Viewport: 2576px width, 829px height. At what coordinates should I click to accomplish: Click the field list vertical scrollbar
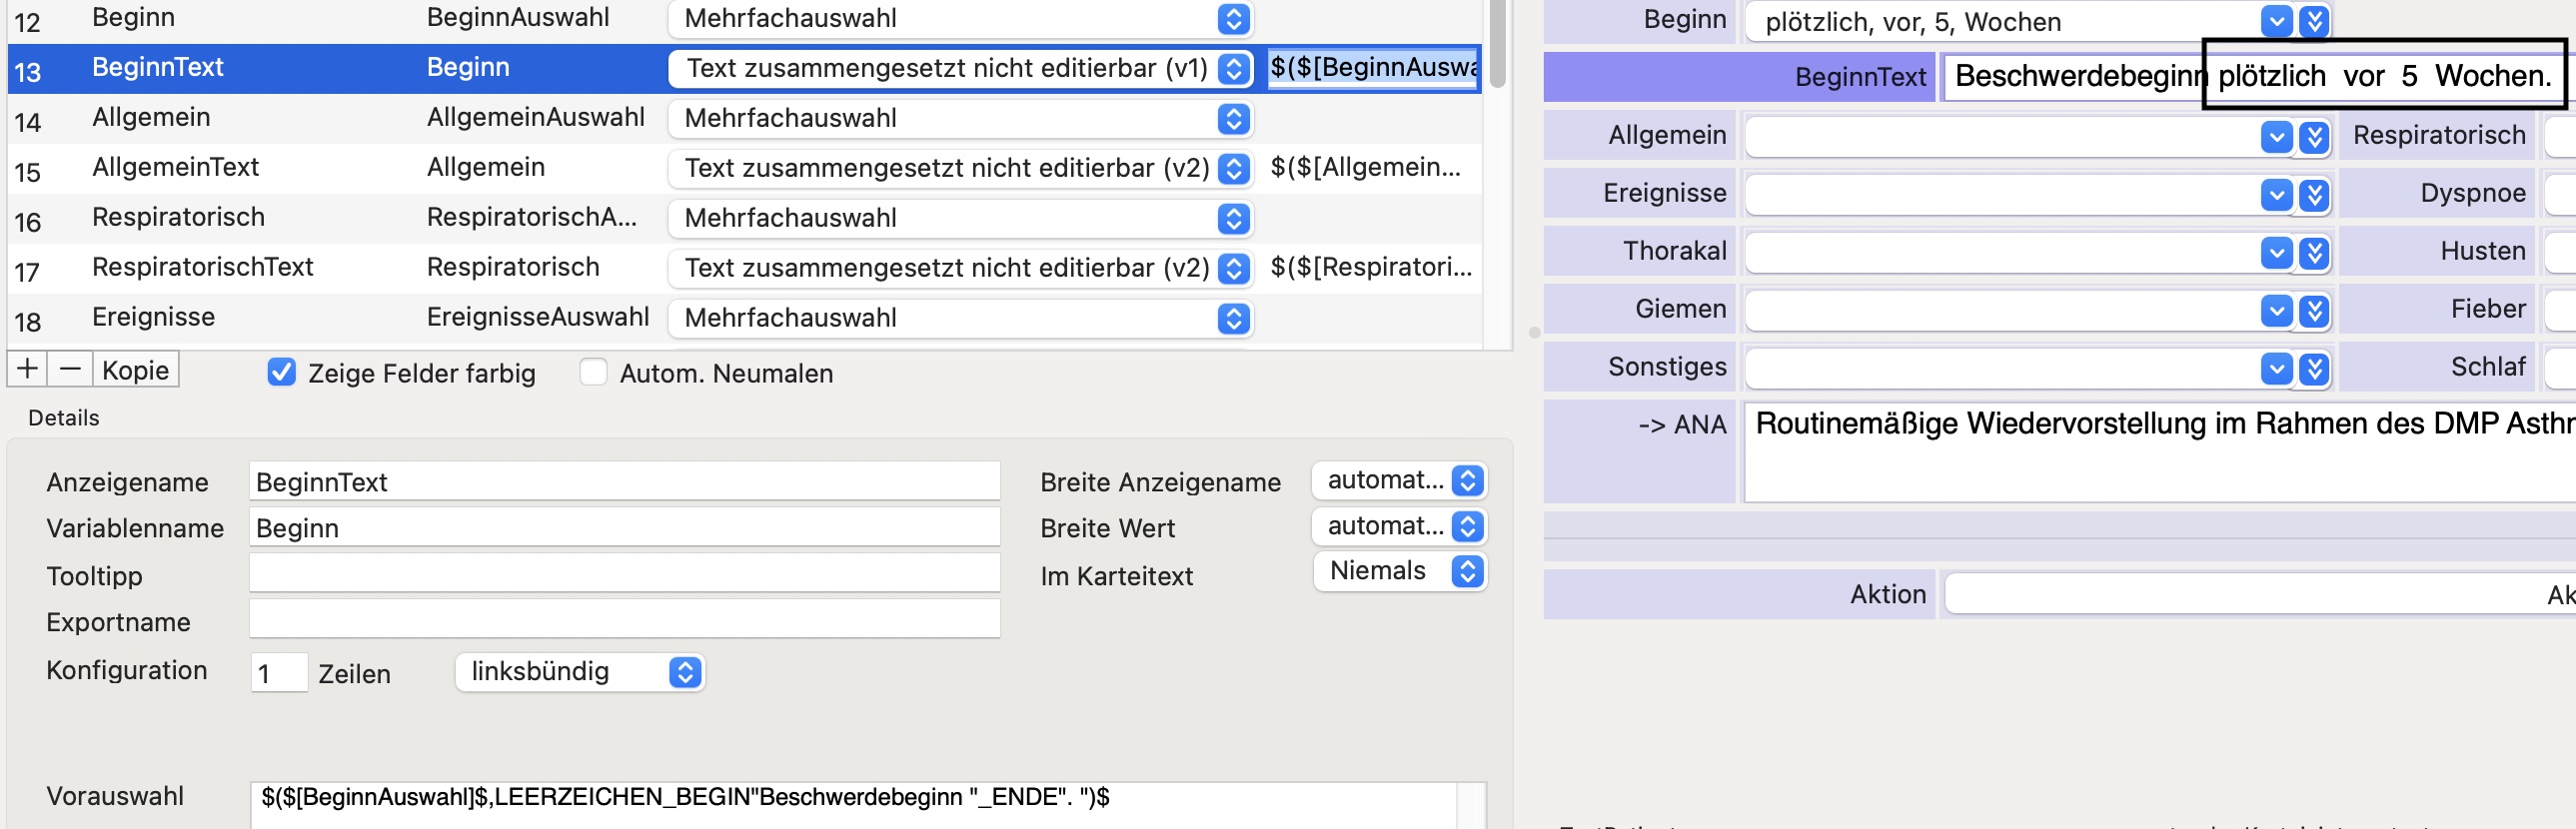point(1497,172)
